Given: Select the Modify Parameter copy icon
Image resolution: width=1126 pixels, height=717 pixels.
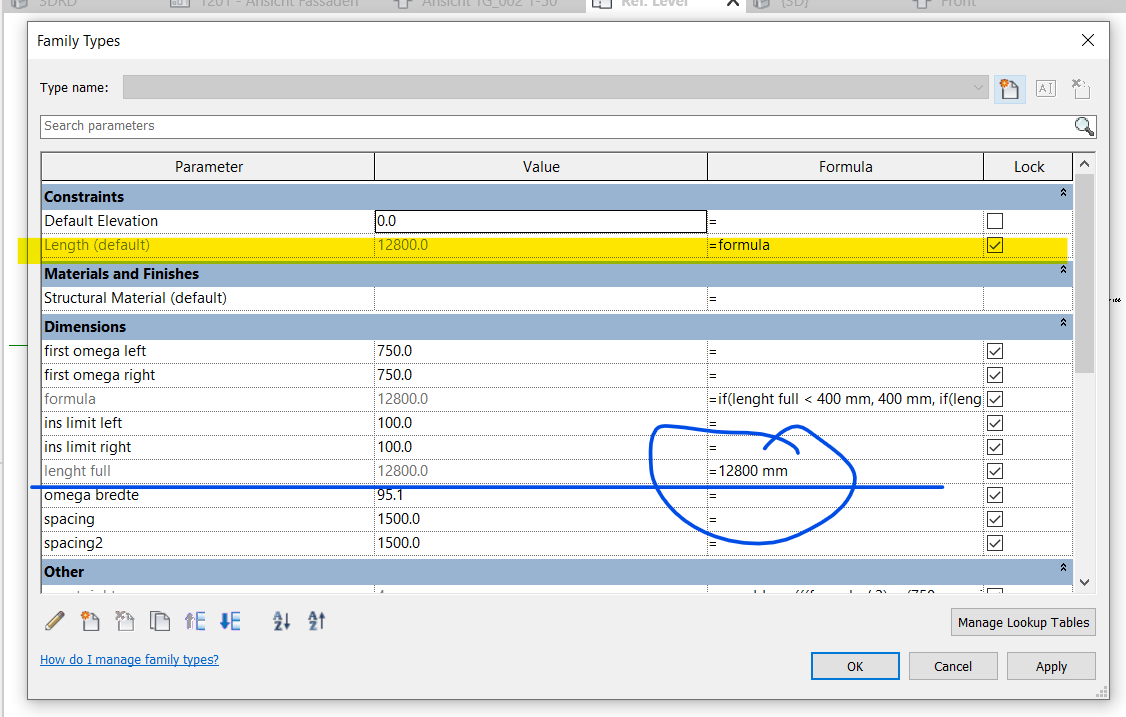Looking at the screenshot, I should [159, 621].
